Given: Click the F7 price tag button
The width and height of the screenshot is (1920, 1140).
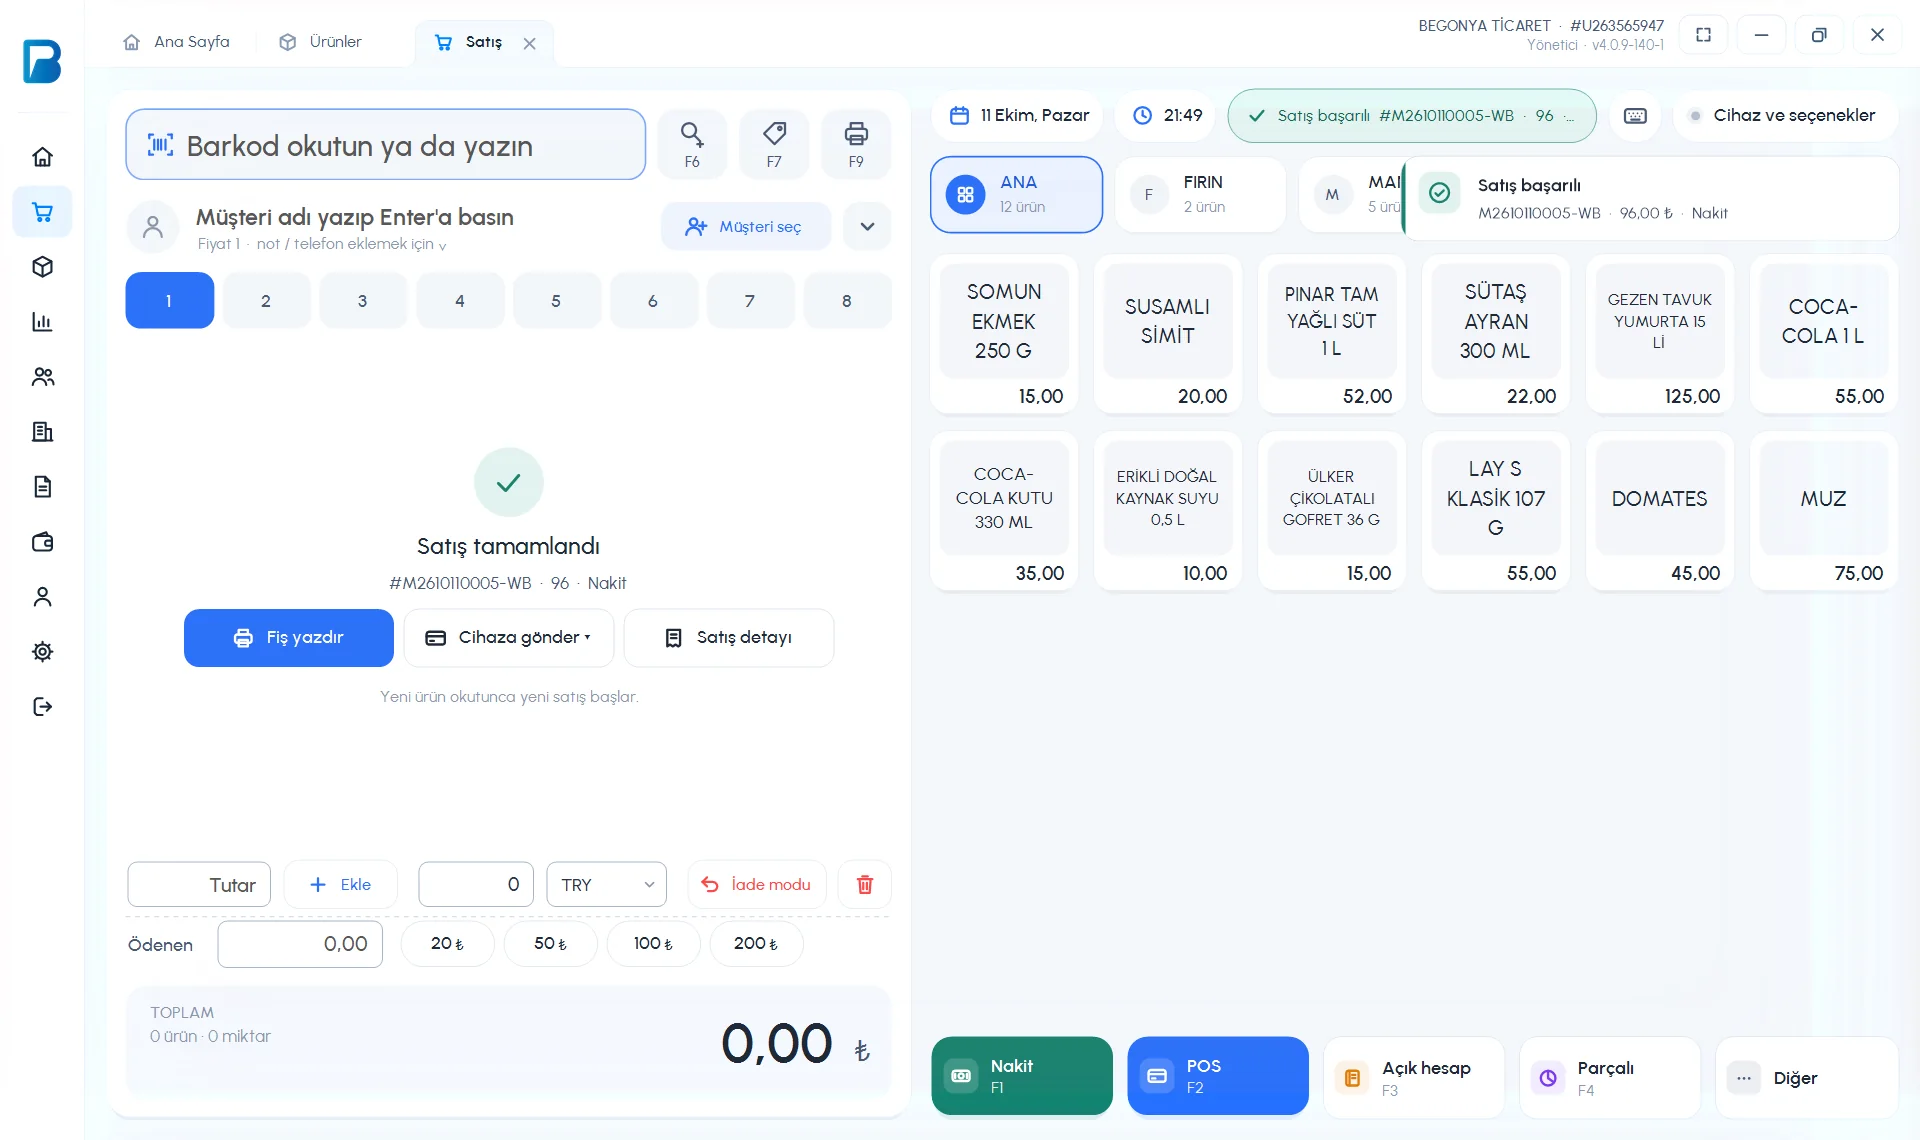Looking at the screenshot, I should click(x=774, y=144).
